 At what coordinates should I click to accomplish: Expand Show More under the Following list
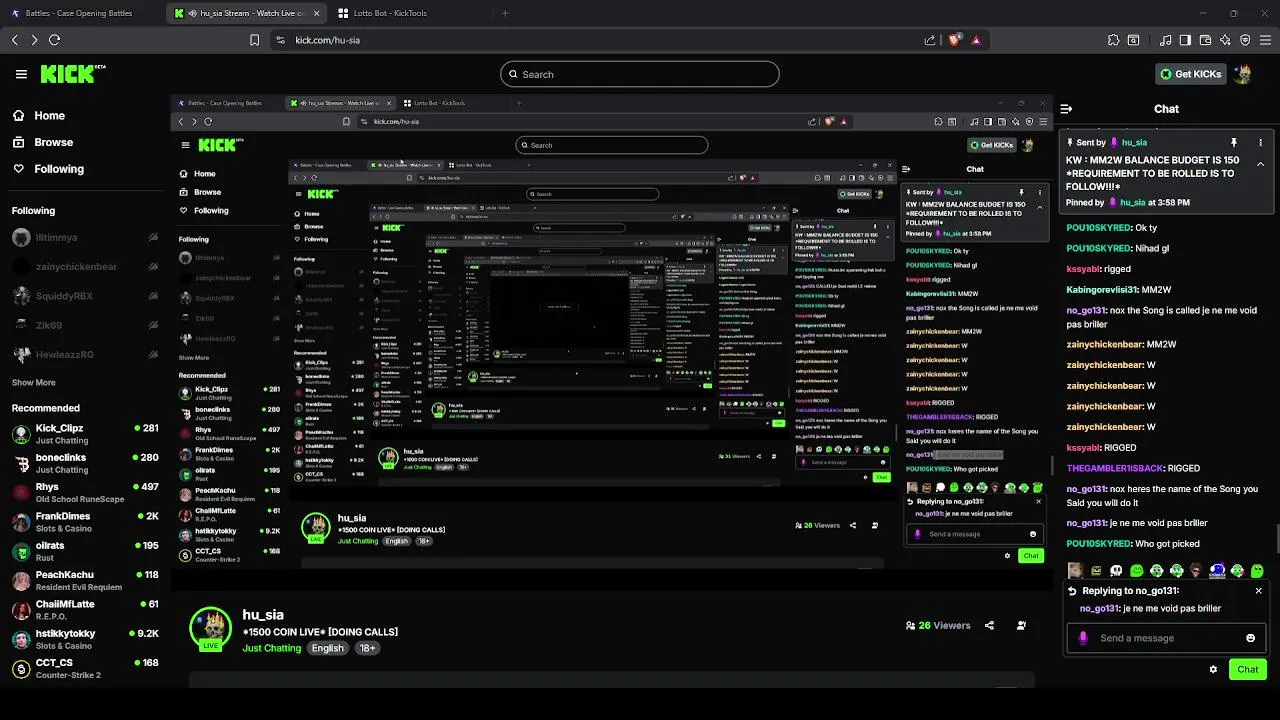pyautogui.click(x=34, y=383)
